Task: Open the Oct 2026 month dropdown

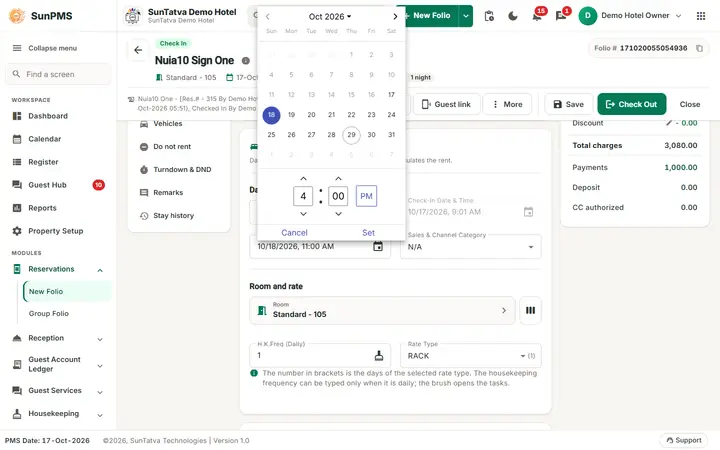Action: [x=330, y=17]
